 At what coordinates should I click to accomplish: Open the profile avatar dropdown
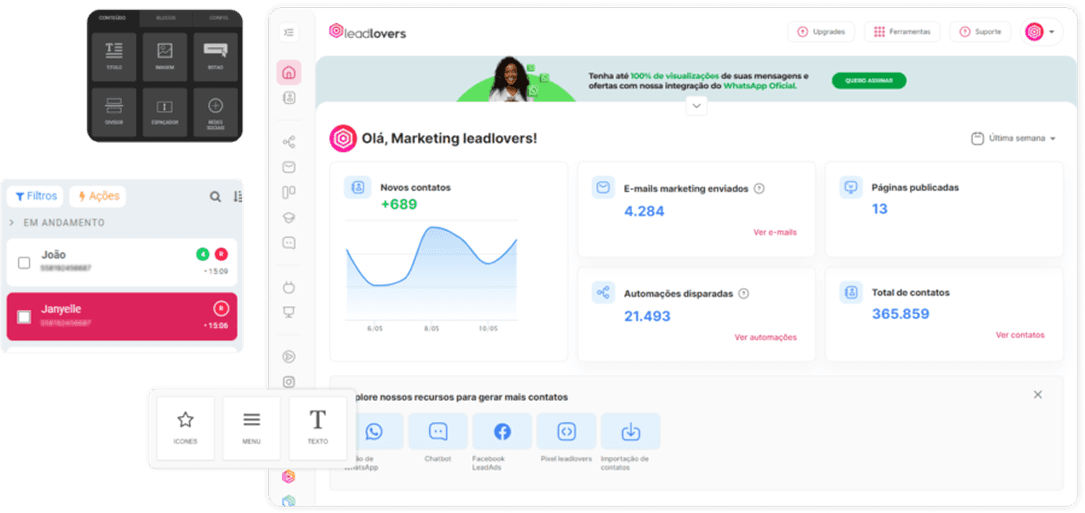pyautogui.click(x=1042, y=32)
